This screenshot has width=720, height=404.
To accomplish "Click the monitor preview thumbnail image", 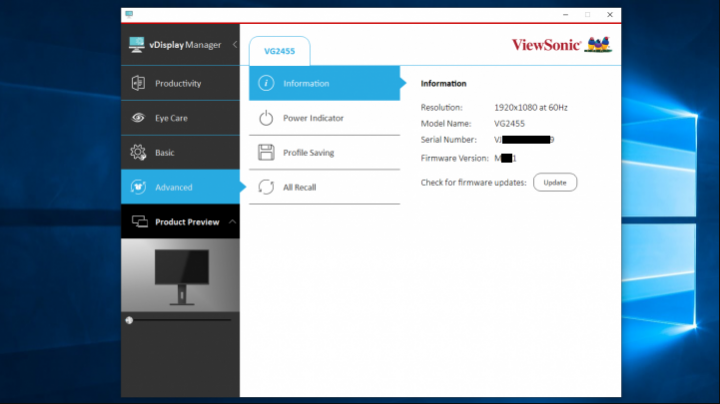I will tap(180, 275).
